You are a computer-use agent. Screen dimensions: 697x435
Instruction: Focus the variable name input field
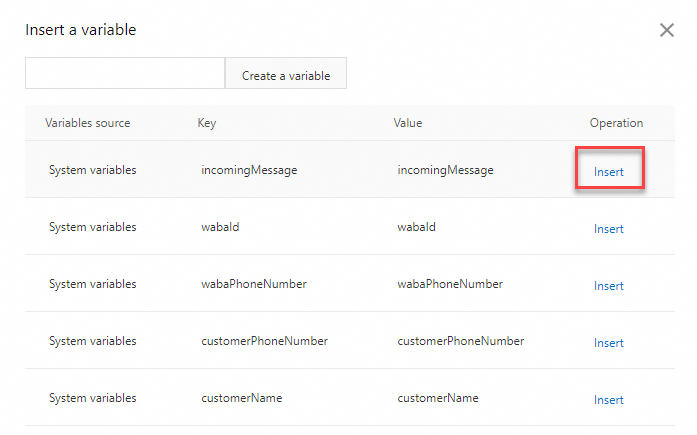(125, 74)
